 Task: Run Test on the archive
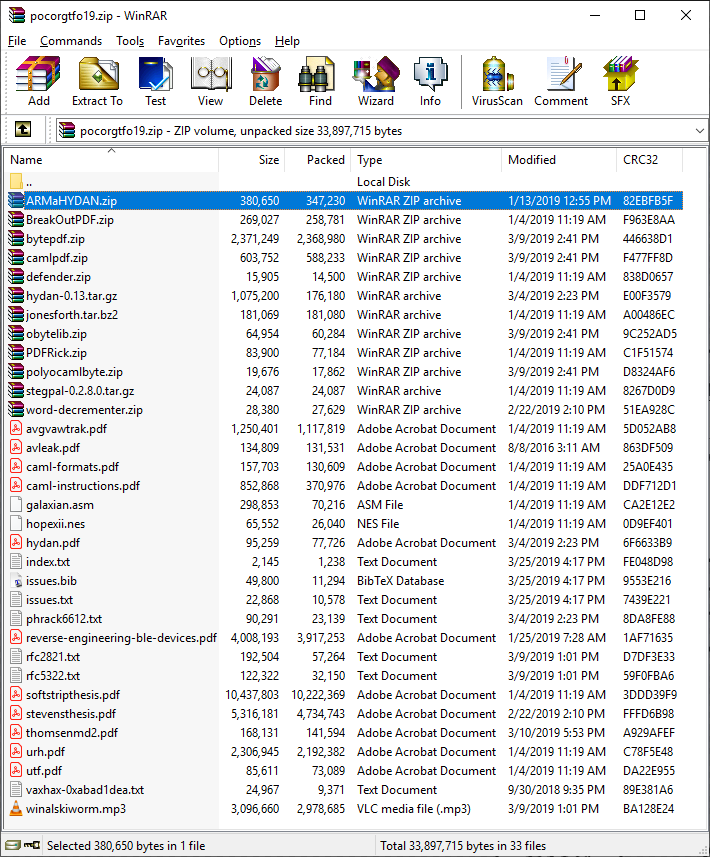155,81
